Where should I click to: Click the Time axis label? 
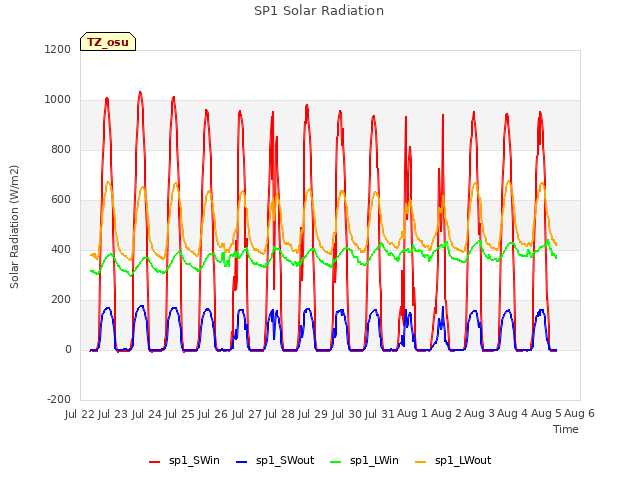coord(566,429)
